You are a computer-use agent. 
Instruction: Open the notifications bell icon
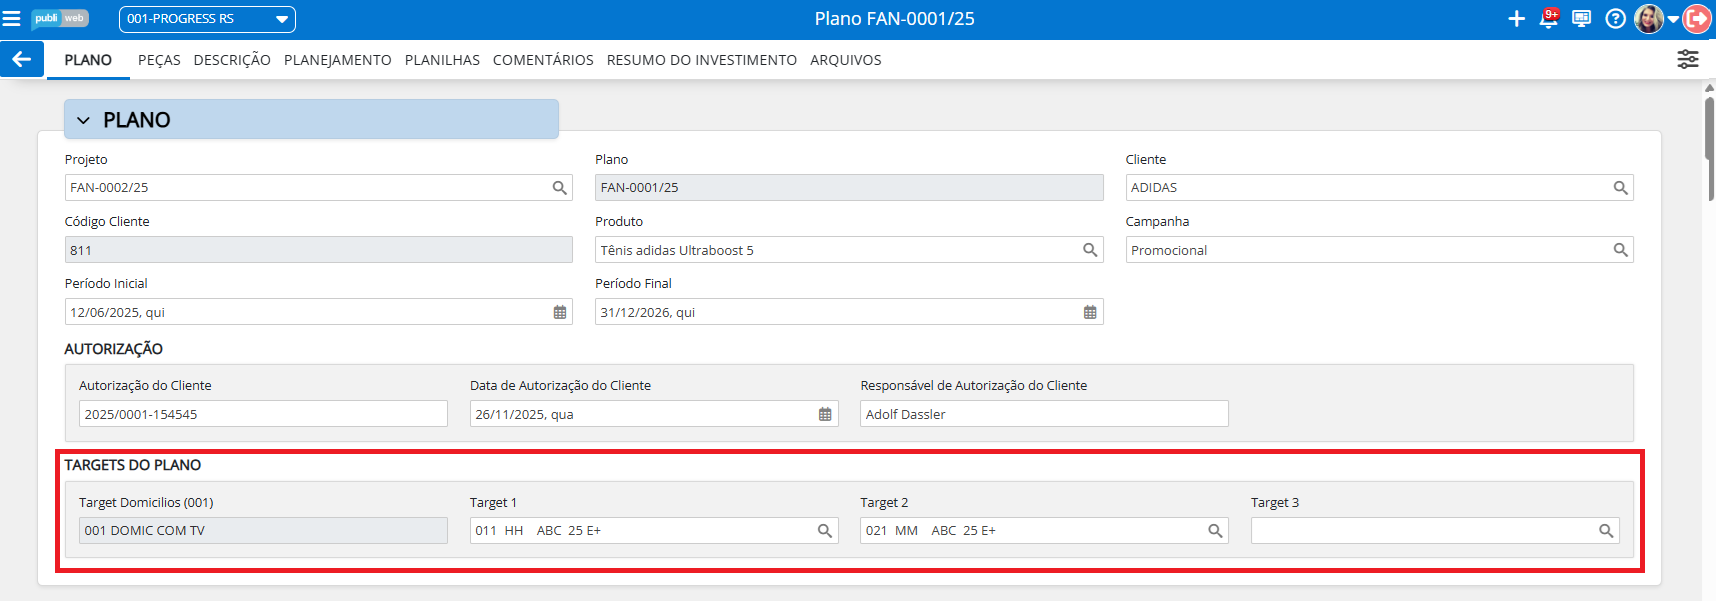click(x=1549, y=19)
